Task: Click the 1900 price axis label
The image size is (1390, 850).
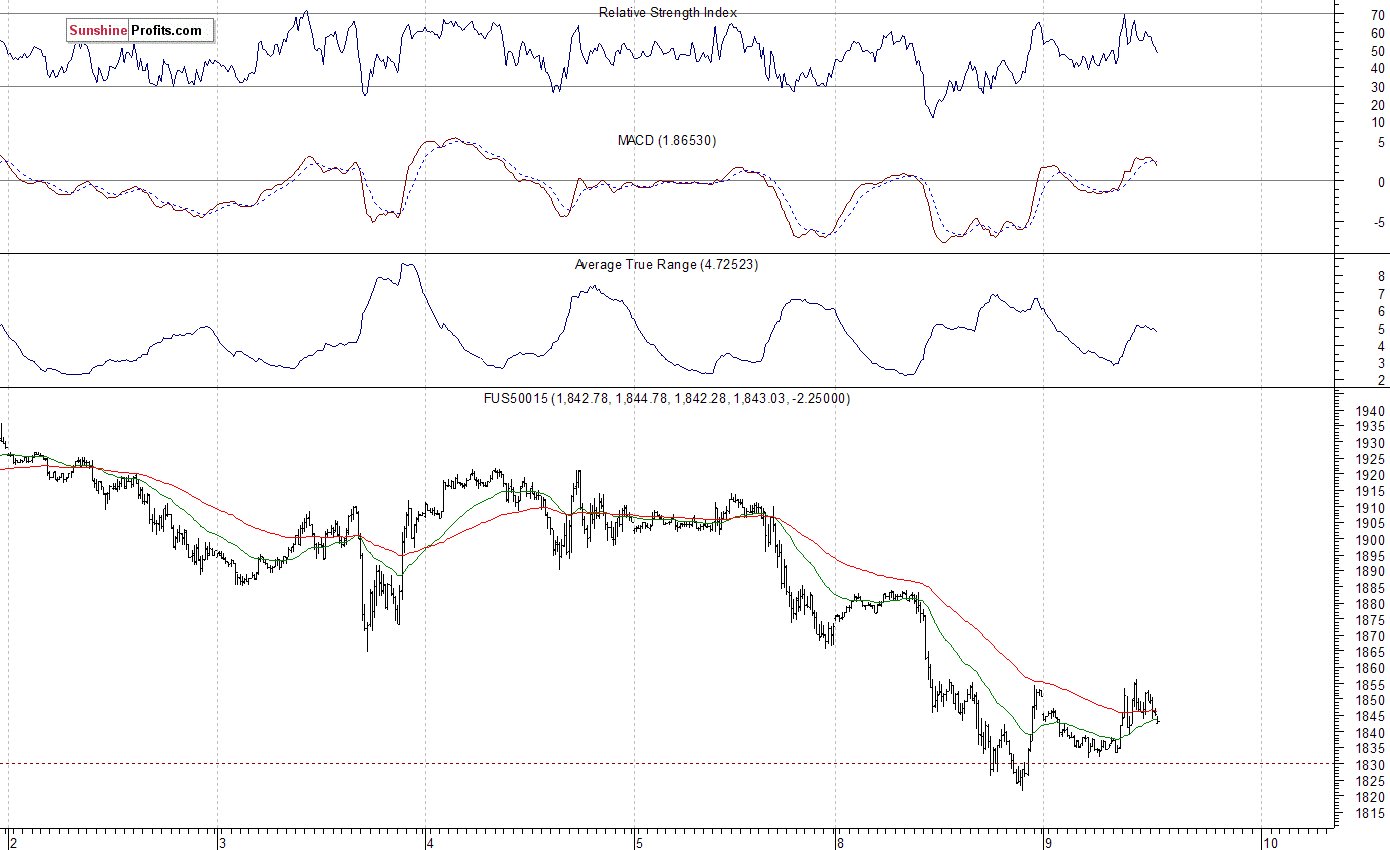Action: 1369,540
